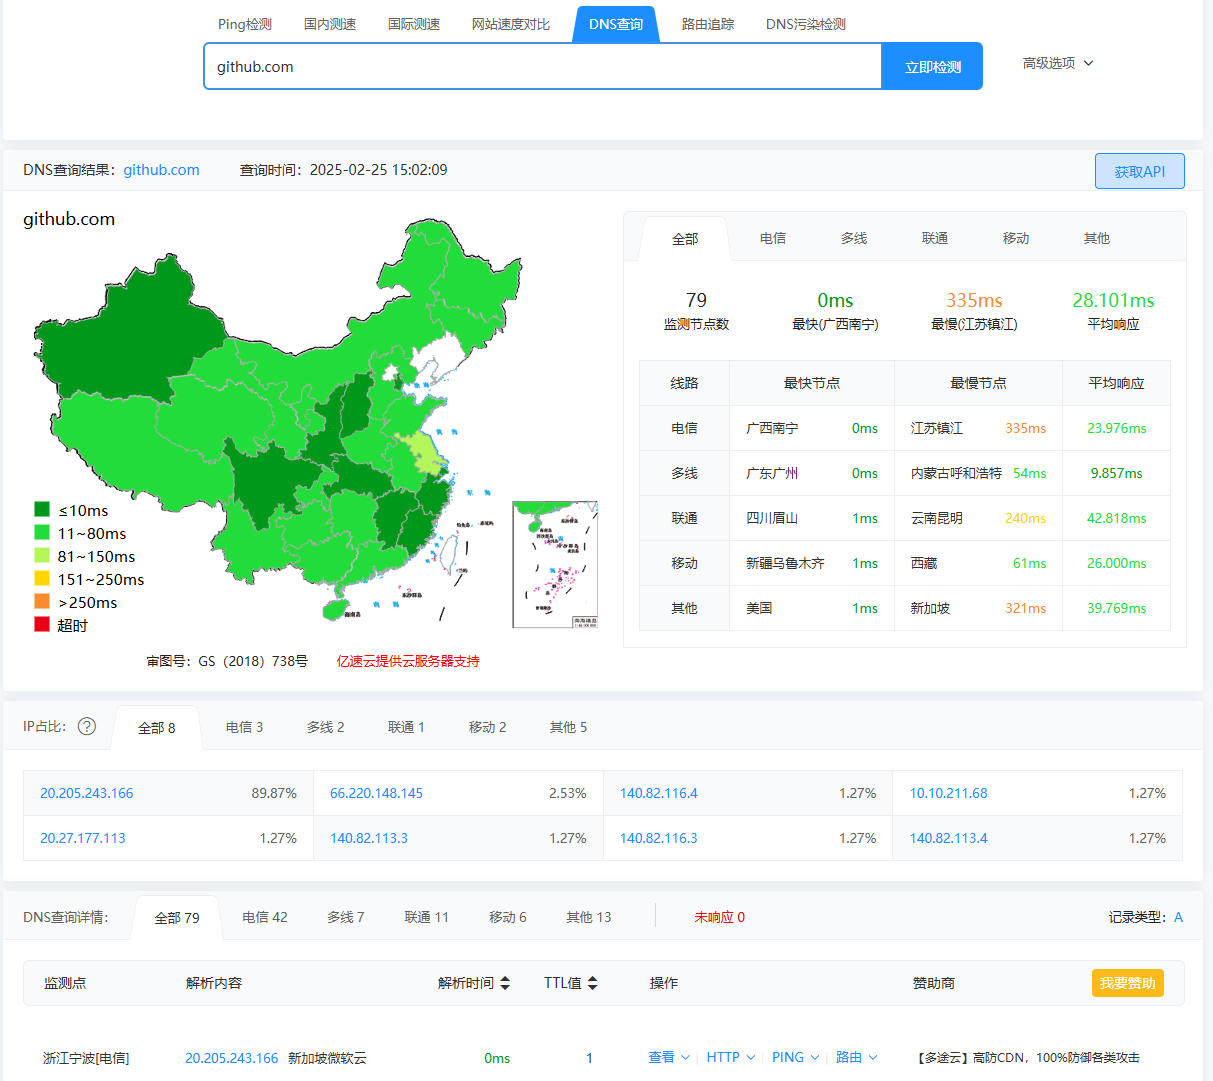Open IP link 20.27.177.113
The width and height of the screenshot is (1213, 1081).
83,838
